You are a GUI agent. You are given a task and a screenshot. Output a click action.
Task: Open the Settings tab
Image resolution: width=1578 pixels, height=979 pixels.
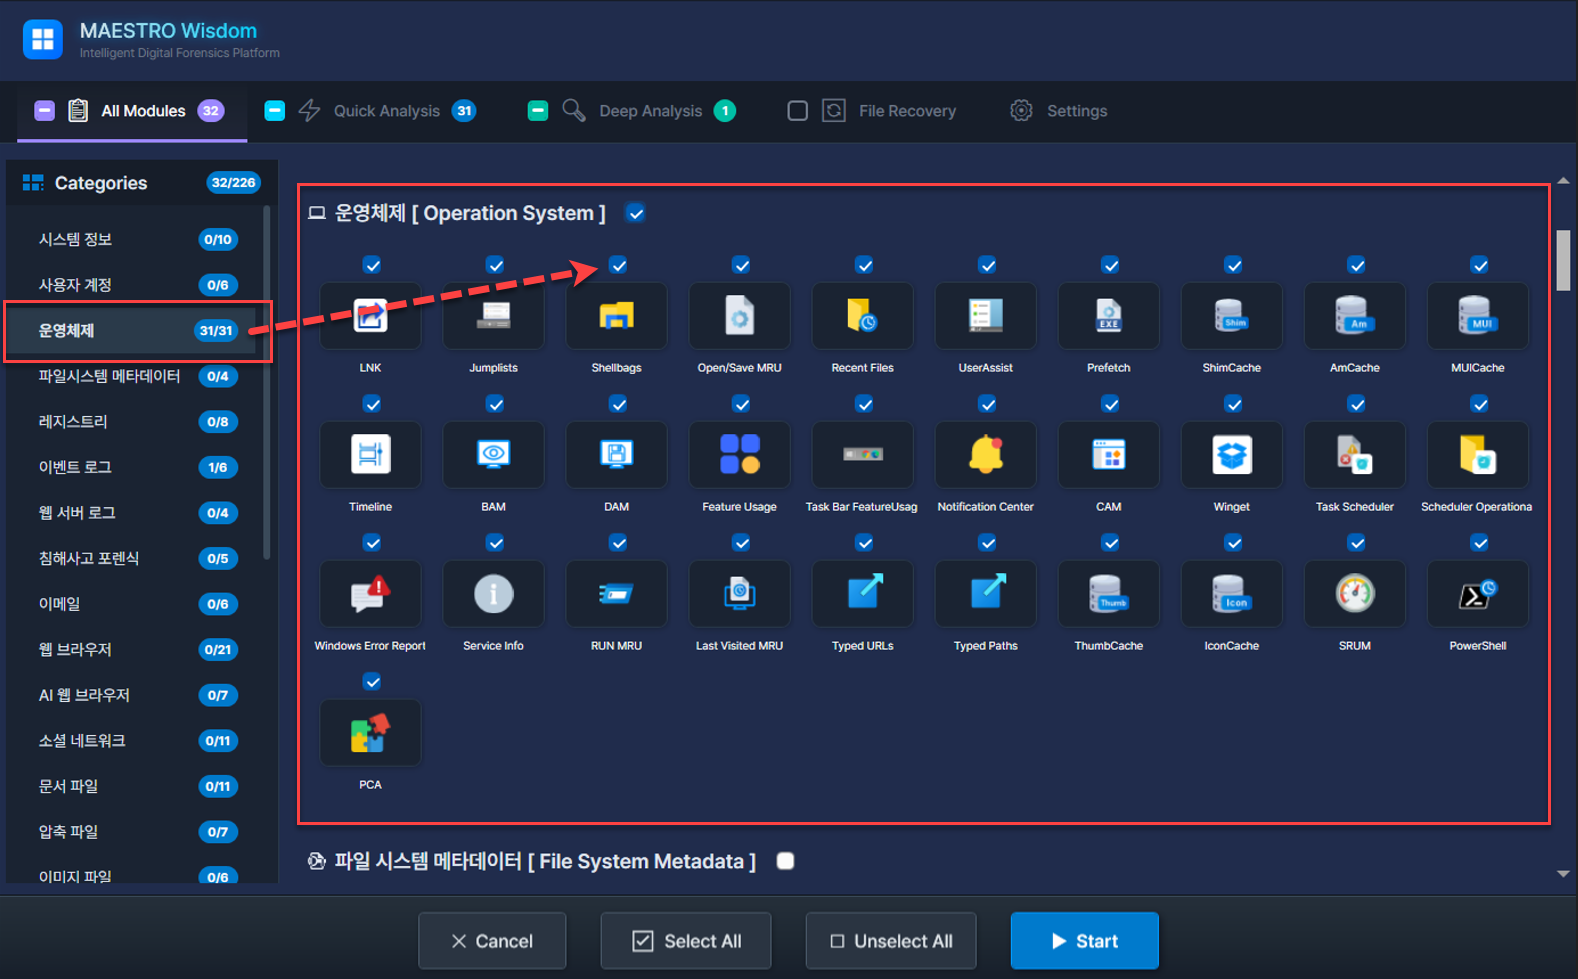tap(1076, 111)
